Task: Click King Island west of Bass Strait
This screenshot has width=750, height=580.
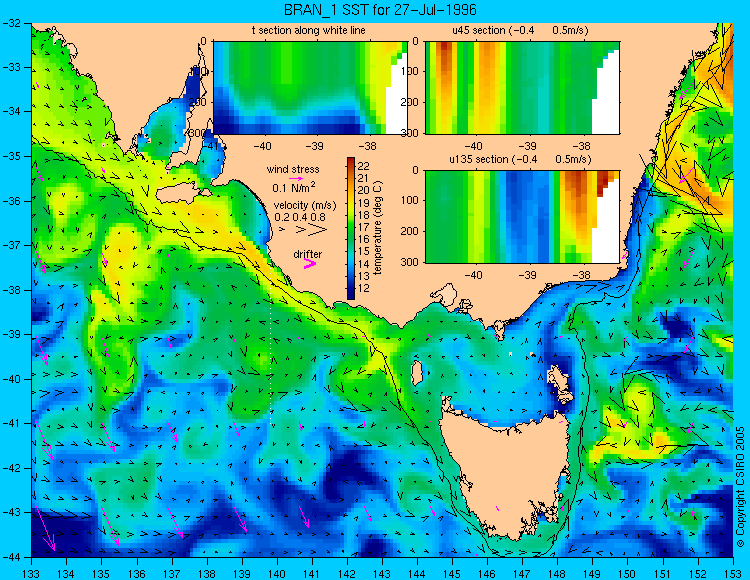Action: coord(417,373)
